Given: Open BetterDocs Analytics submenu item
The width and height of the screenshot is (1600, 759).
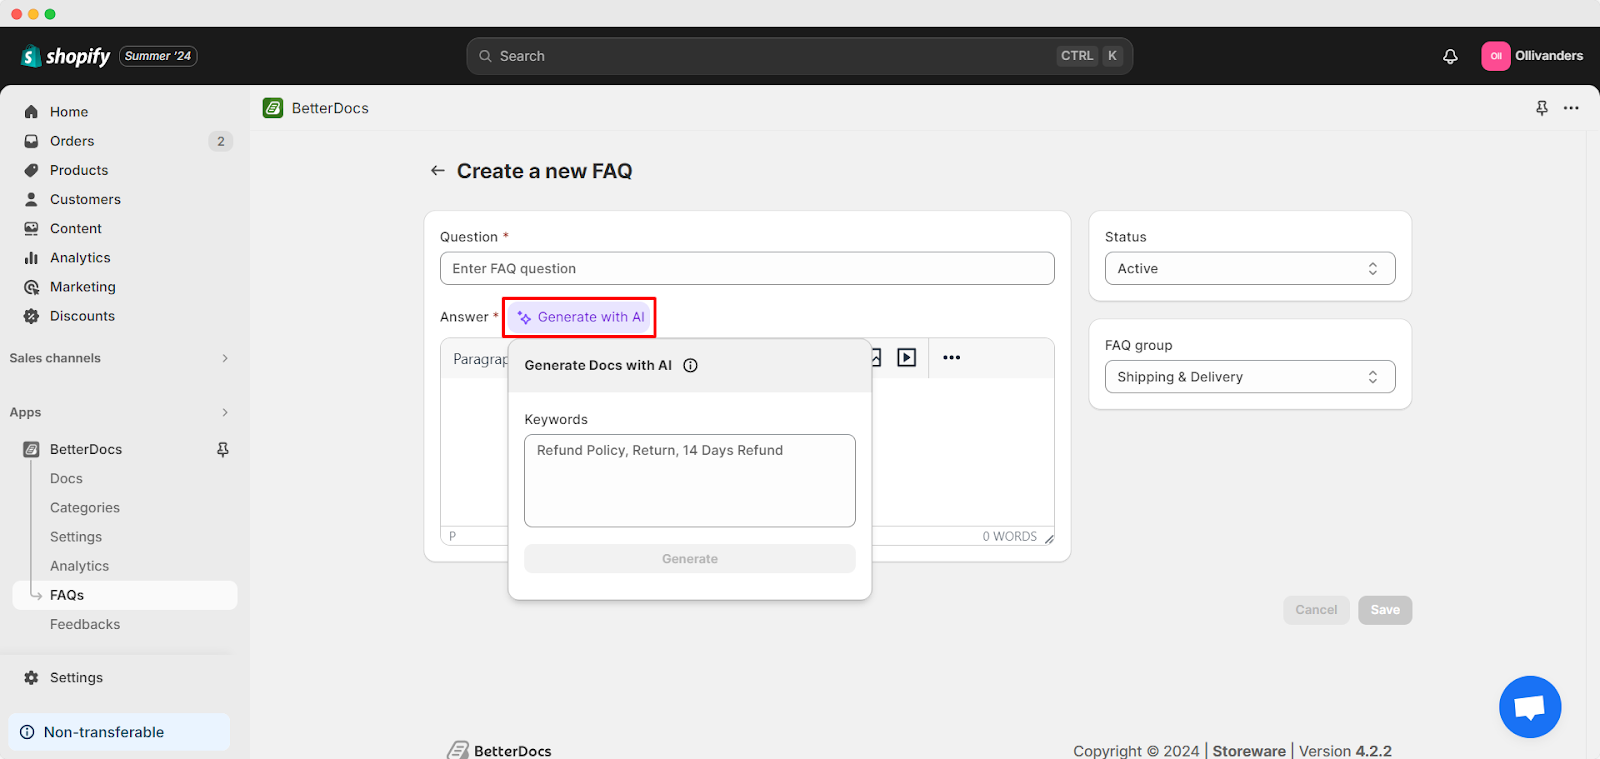Looking at the screenshot, I should coord(80,566).
